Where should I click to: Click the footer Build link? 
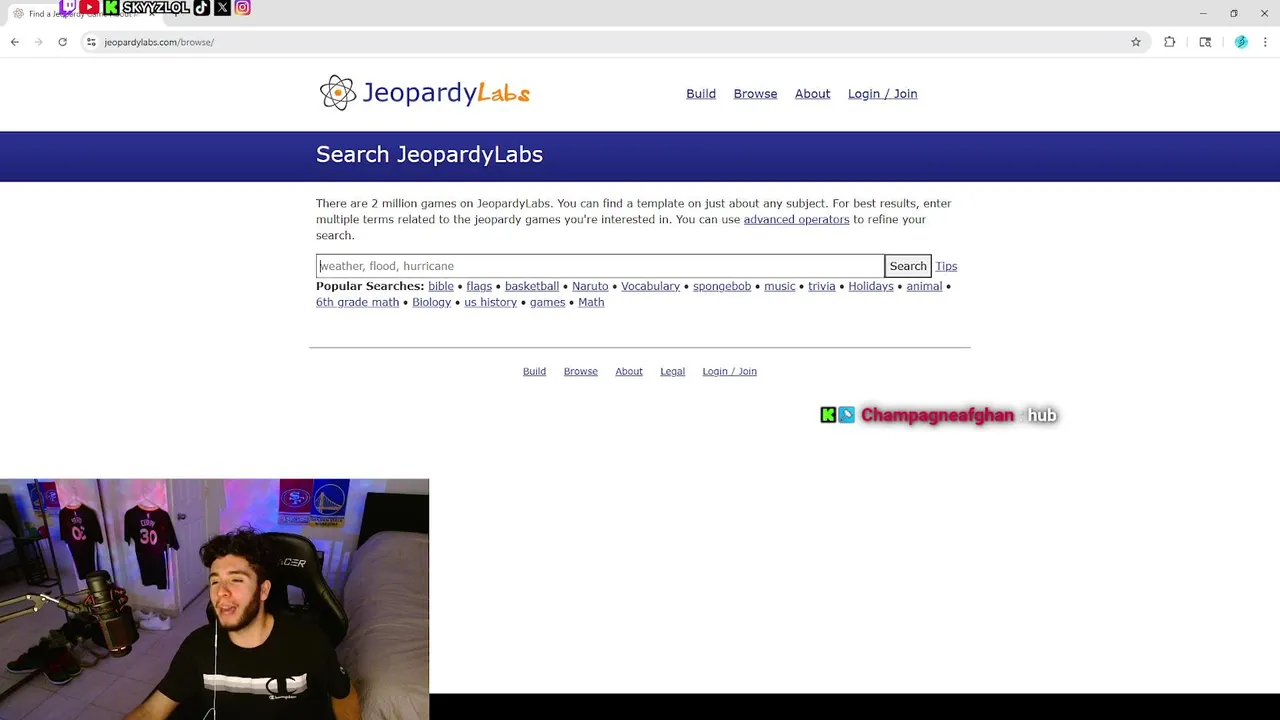(x=534, y=371)
